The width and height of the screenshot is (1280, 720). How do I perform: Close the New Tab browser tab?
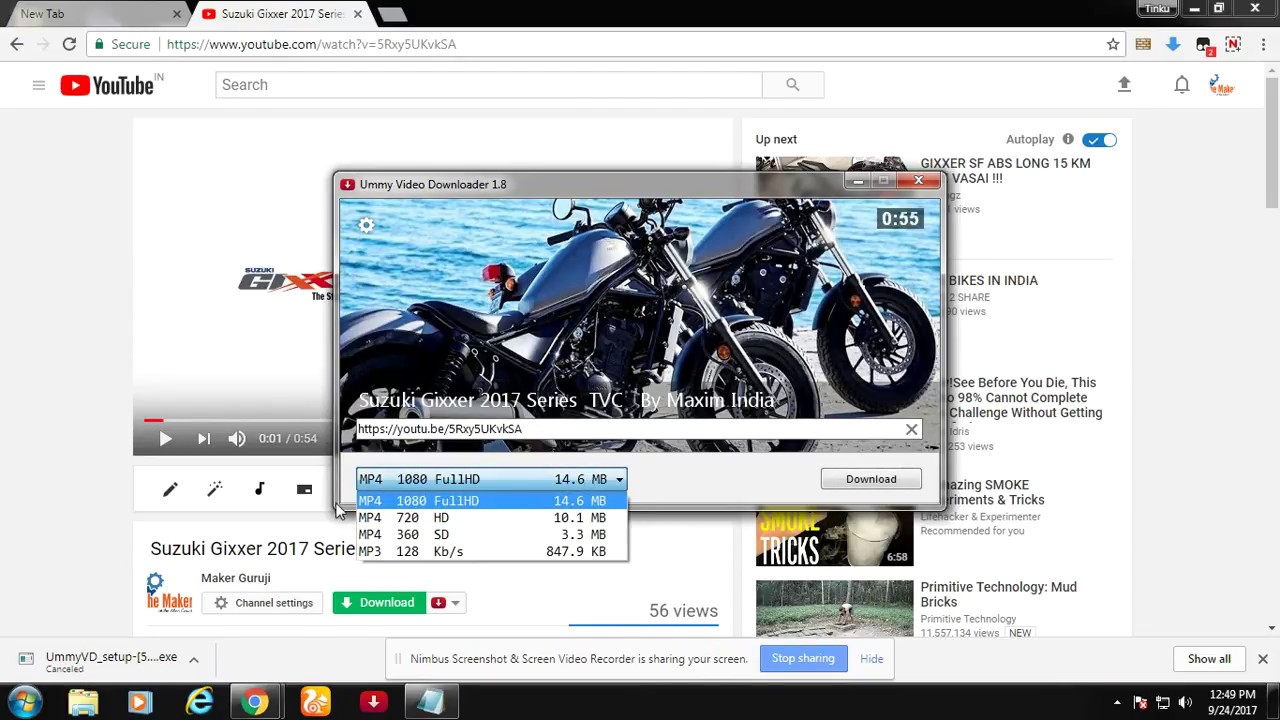coord(177,14)
